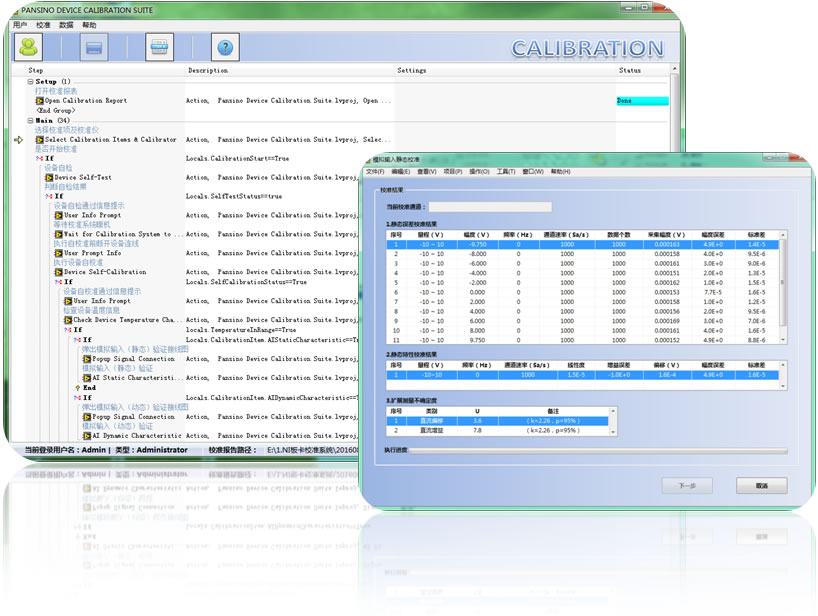Screen dimensions: 818x616
Task: Click the green user login toolbar icon
Action: (29, 47)
